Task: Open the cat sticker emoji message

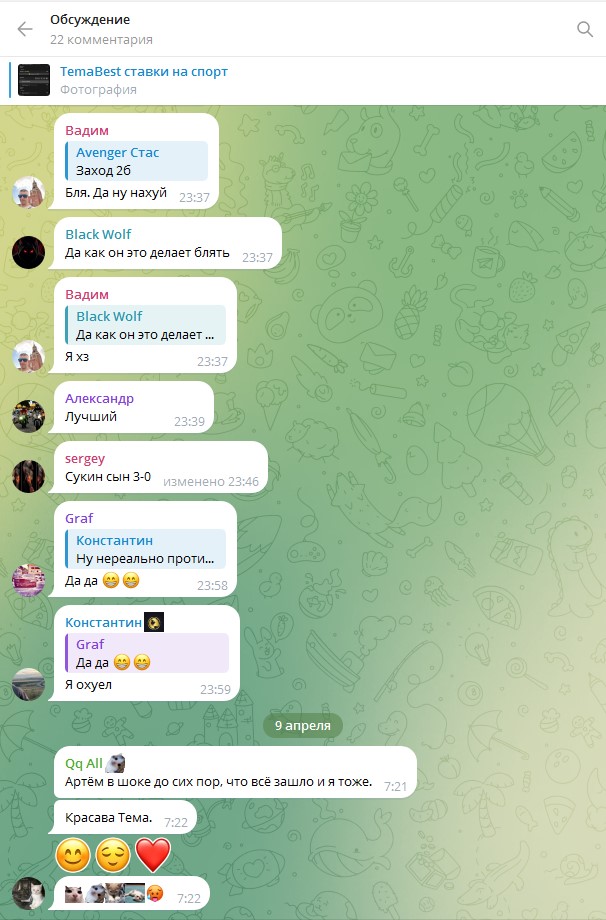Action: click(x=131, y=893)
